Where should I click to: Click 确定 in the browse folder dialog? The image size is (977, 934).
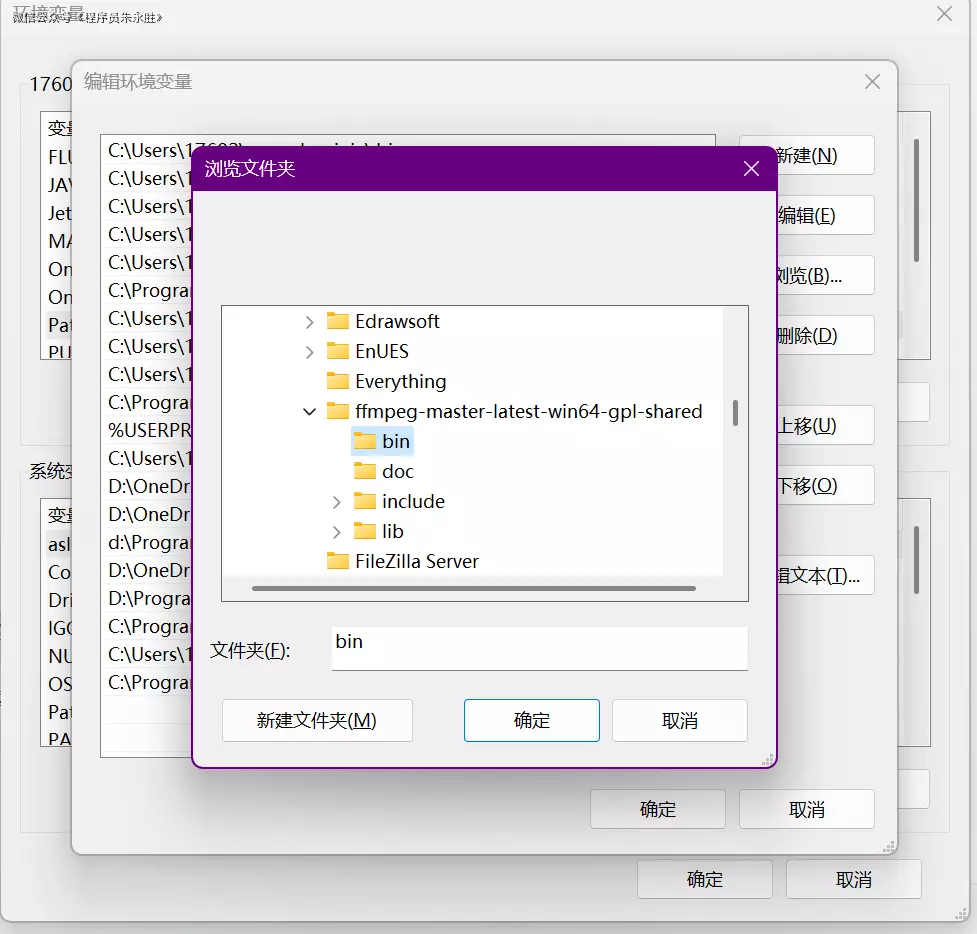point(531,720)
